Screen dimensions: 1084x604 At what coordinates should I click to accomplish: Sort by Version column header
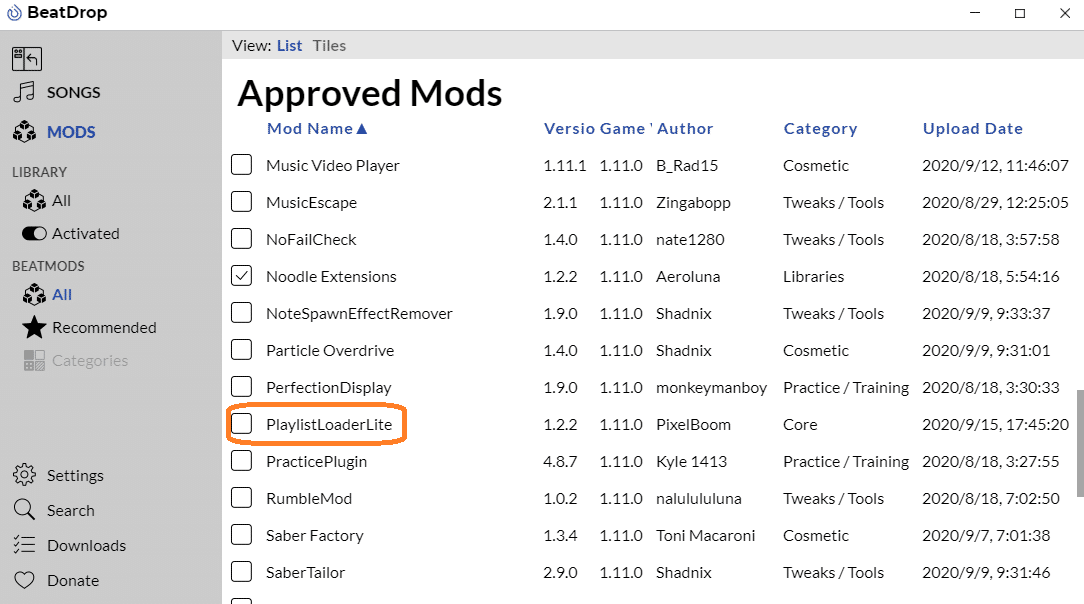pos(570,129)
